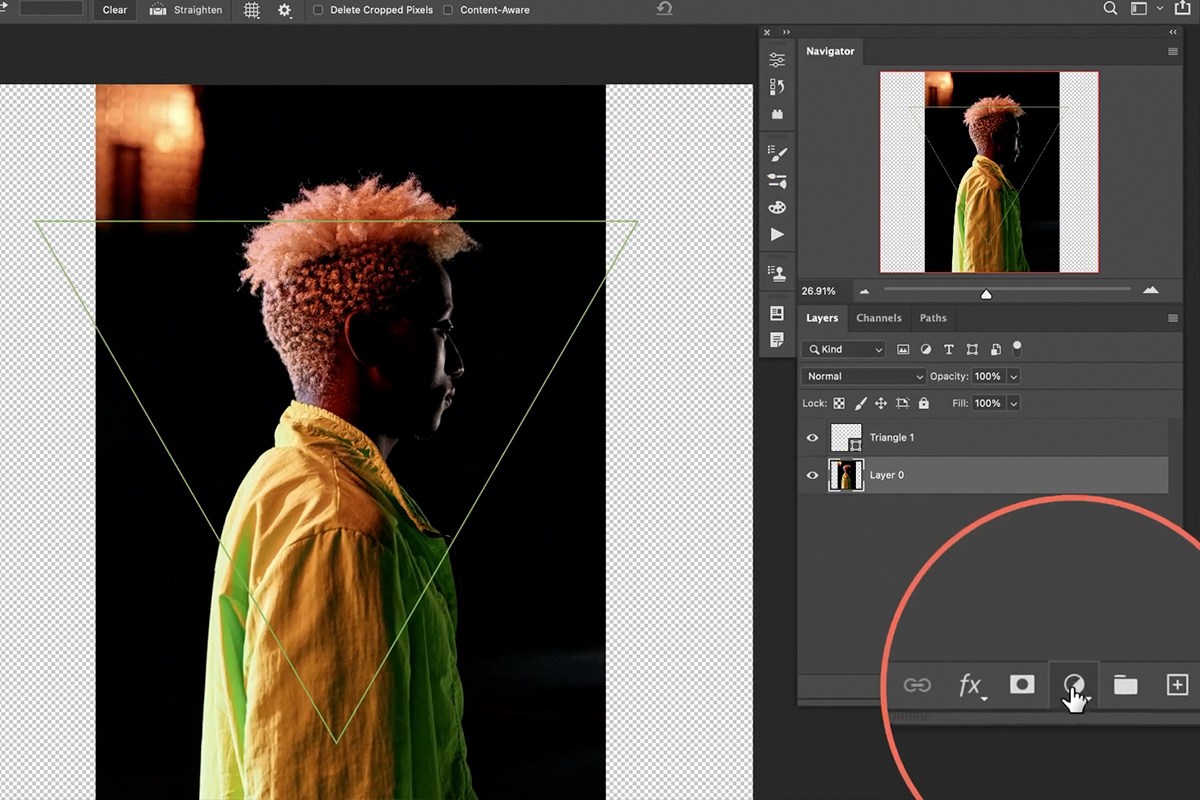Toggle layer filtering on/off switch
Image resolution: width=1200 pixels, height=800 pixels.
[1017, 348]
